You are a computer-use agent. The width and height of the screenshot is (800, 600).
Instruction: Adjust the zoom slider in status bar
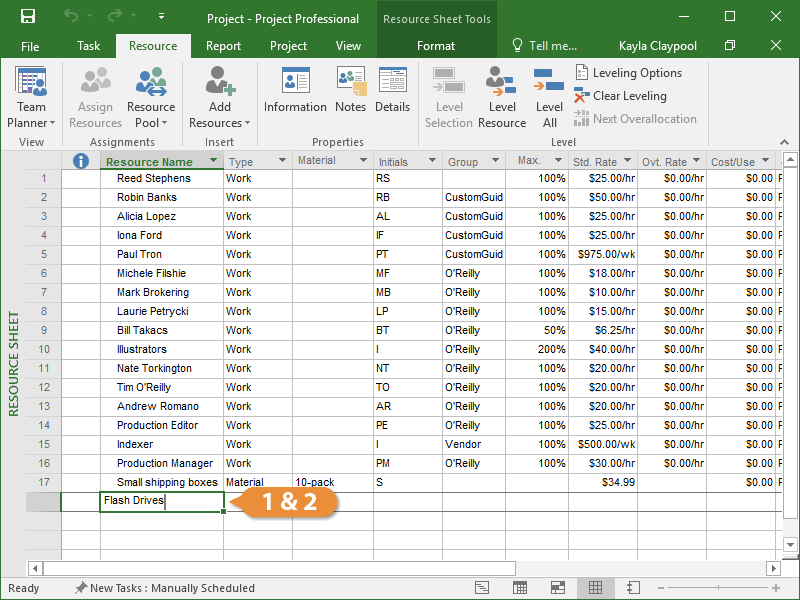coord(717,588)
